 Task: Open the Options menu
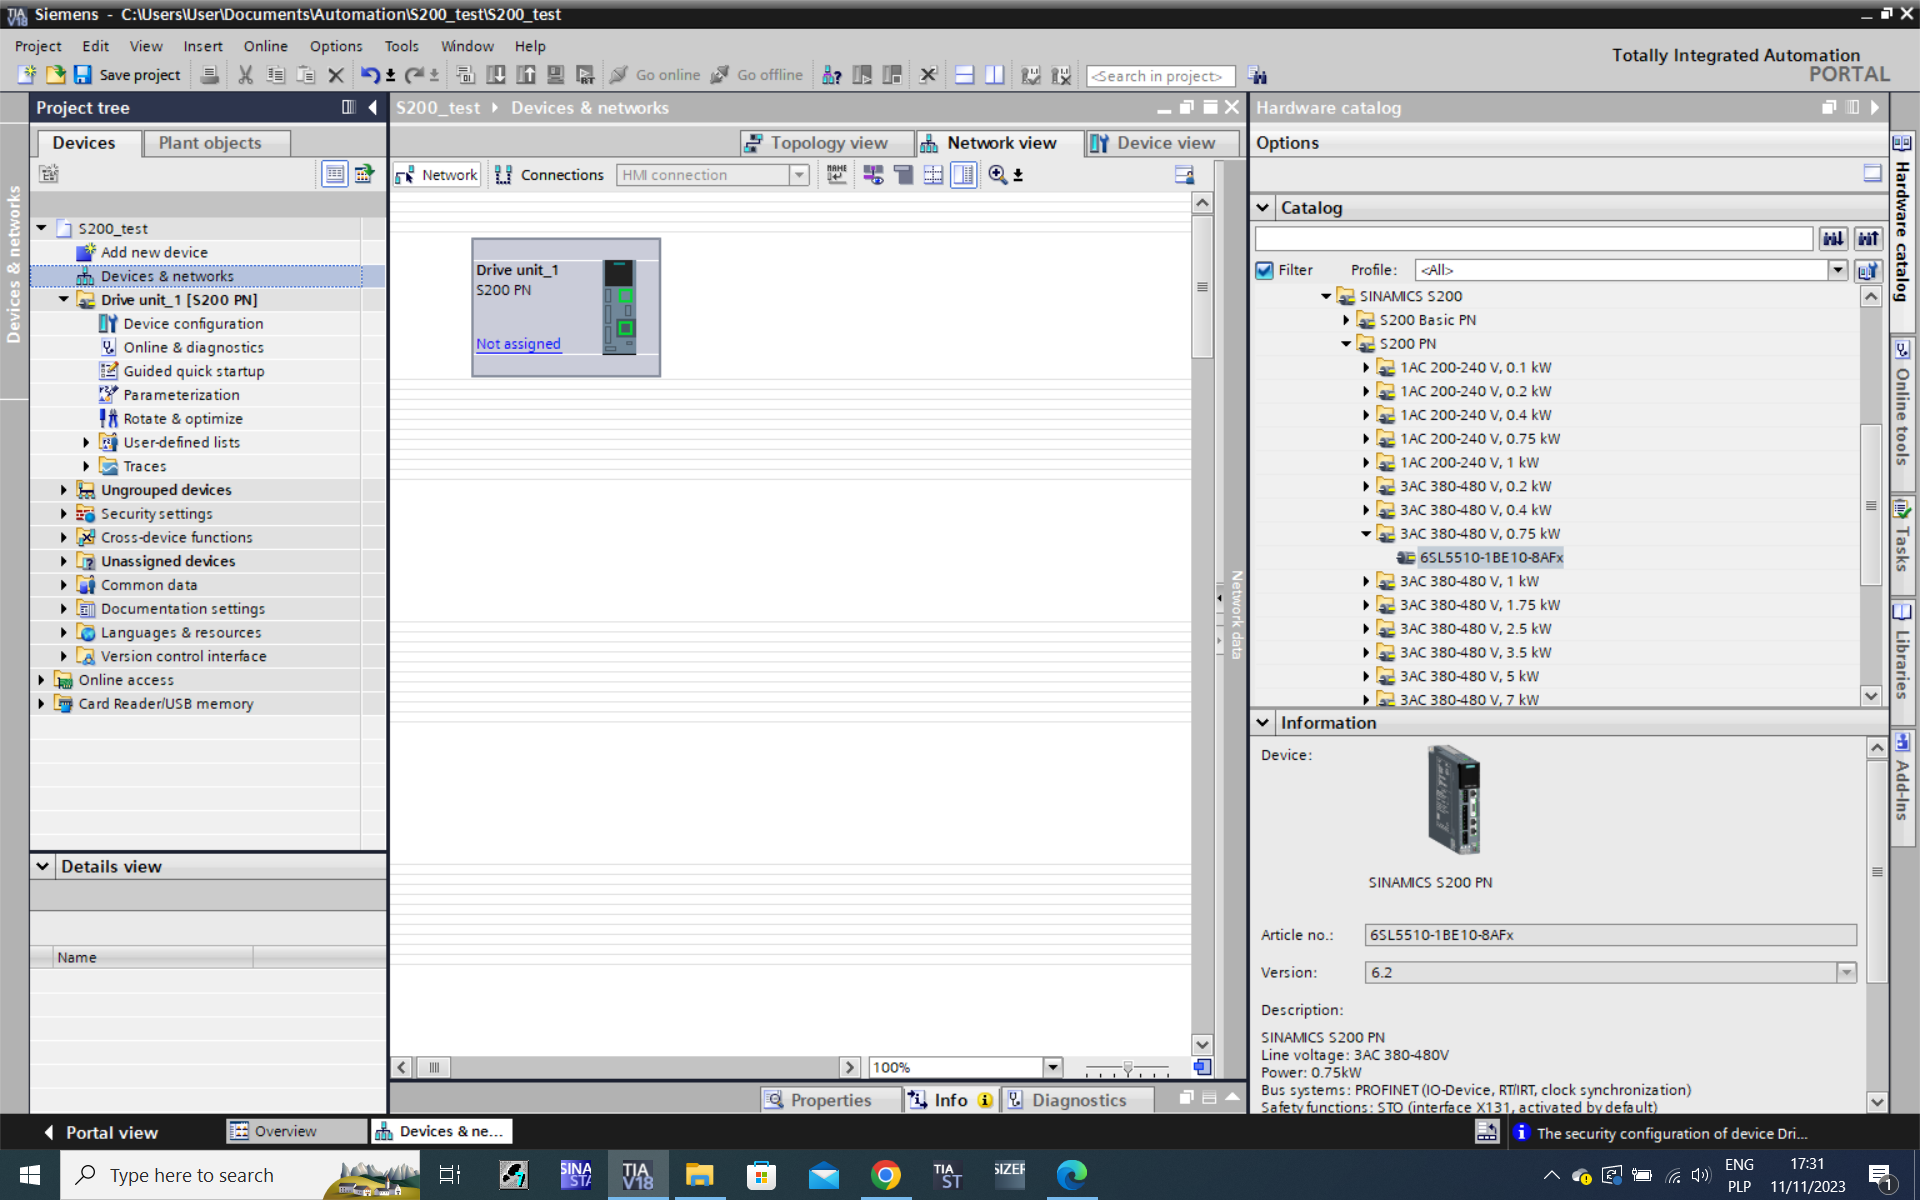335,46
